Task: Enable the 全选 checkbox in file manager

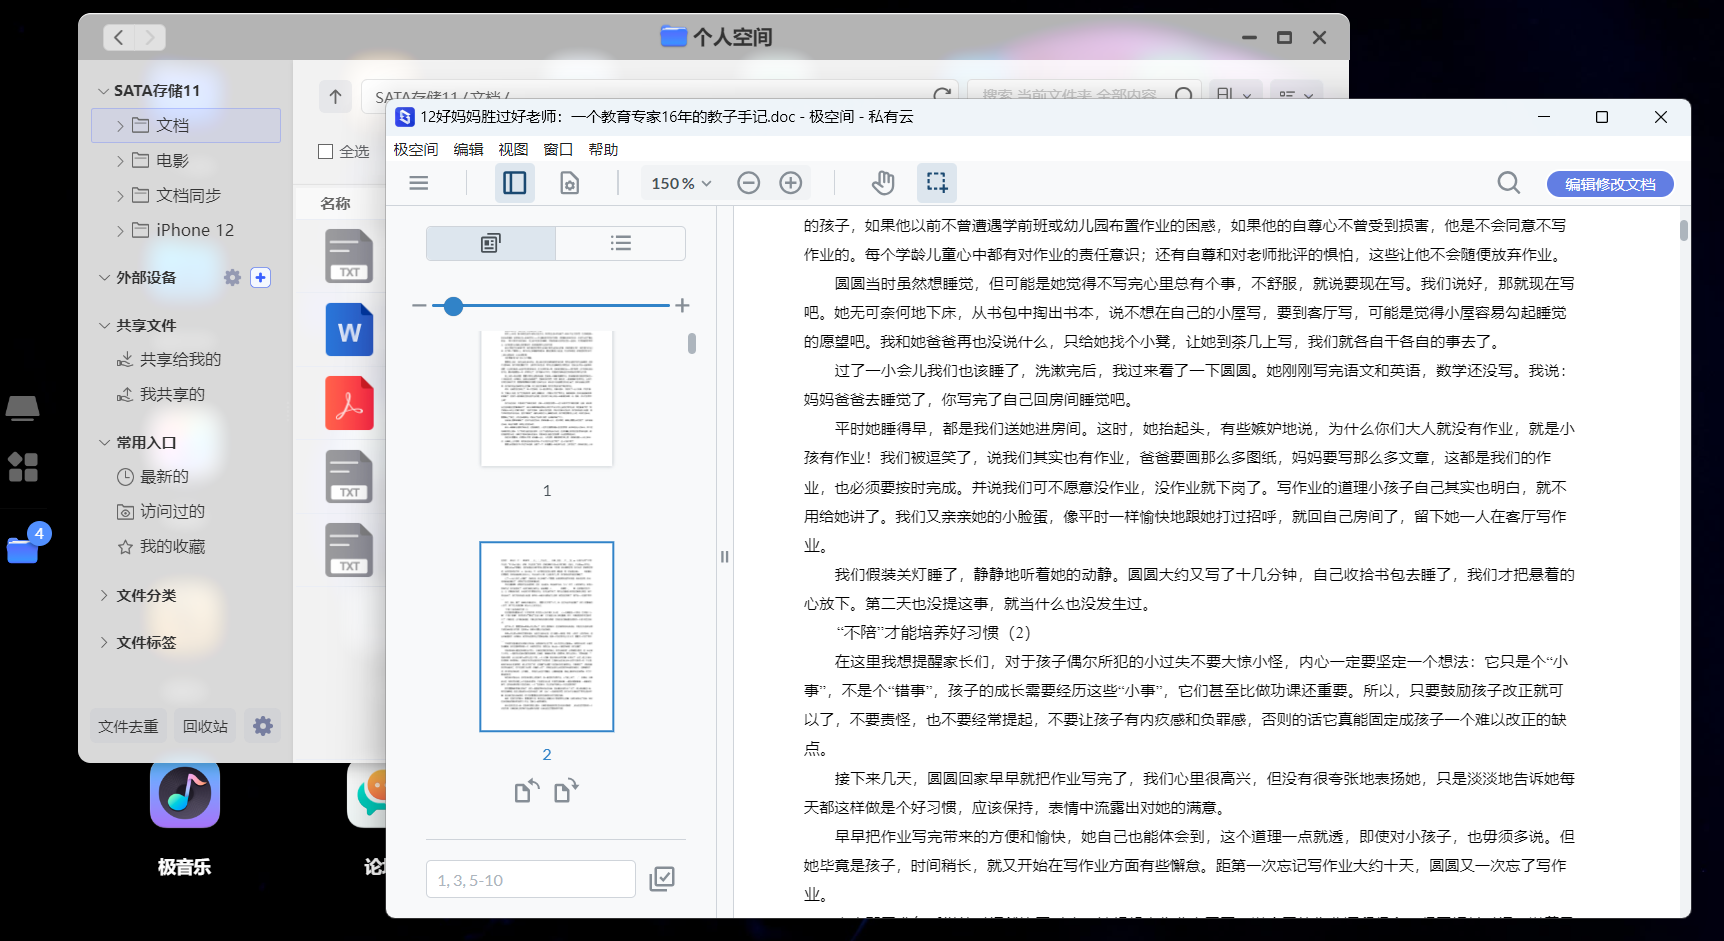Action: (325, 151)
